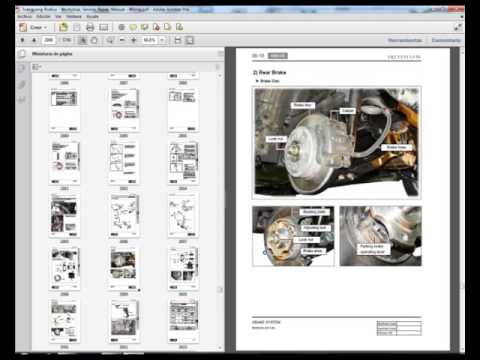The height and width of the screenshot is (360, 480).
Task: Open the Ayuda menu
Action: [x=92, y=17]
